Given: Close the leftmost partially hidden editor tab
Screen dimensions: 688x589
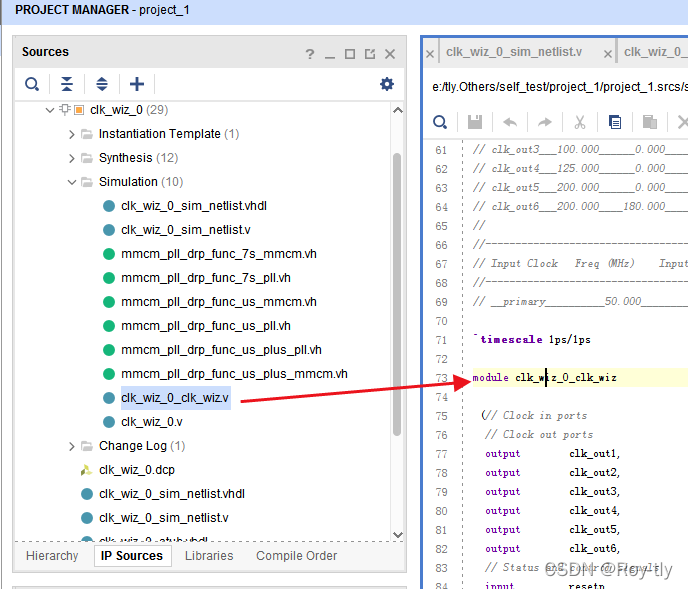Looking at the screenshot, I should click(x=430, y=54).
